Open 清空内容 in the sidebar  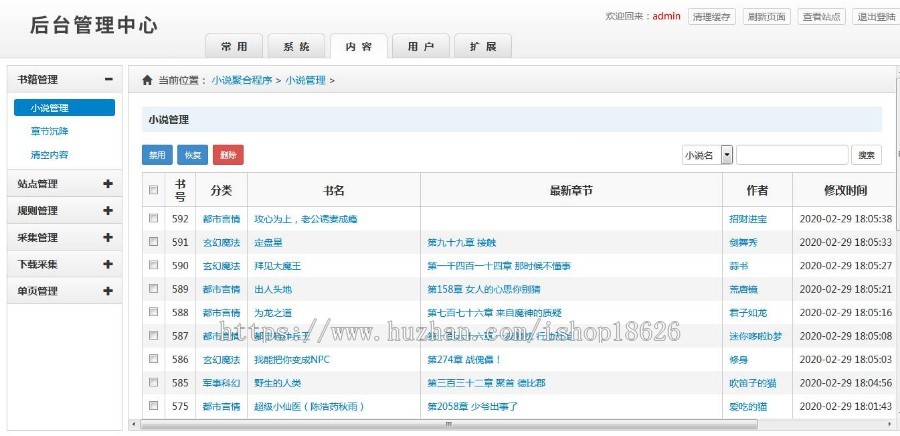pos(49,155)
